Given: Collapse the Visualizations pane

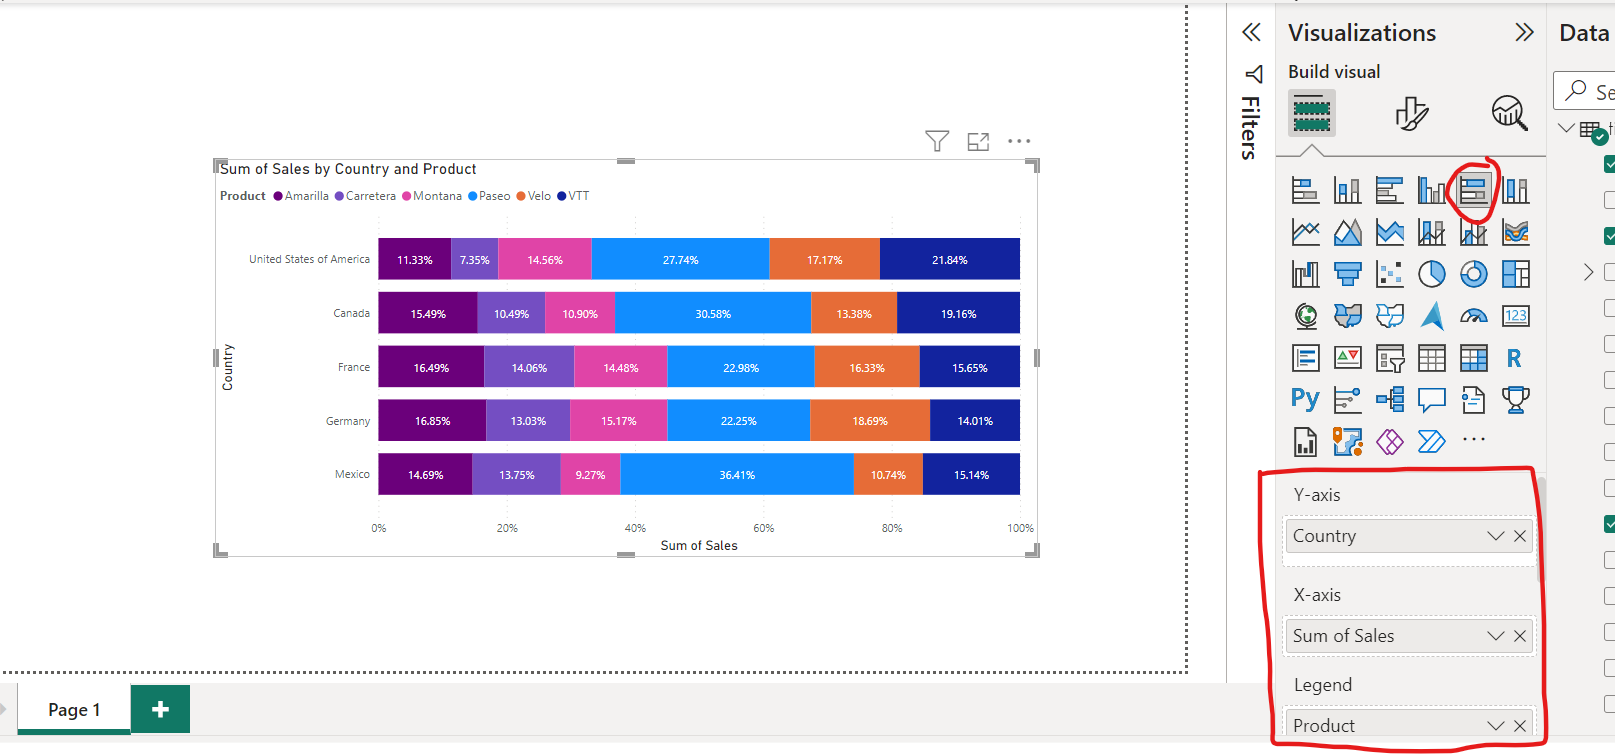Looking at the screenshot, I should click(1524, 32).
